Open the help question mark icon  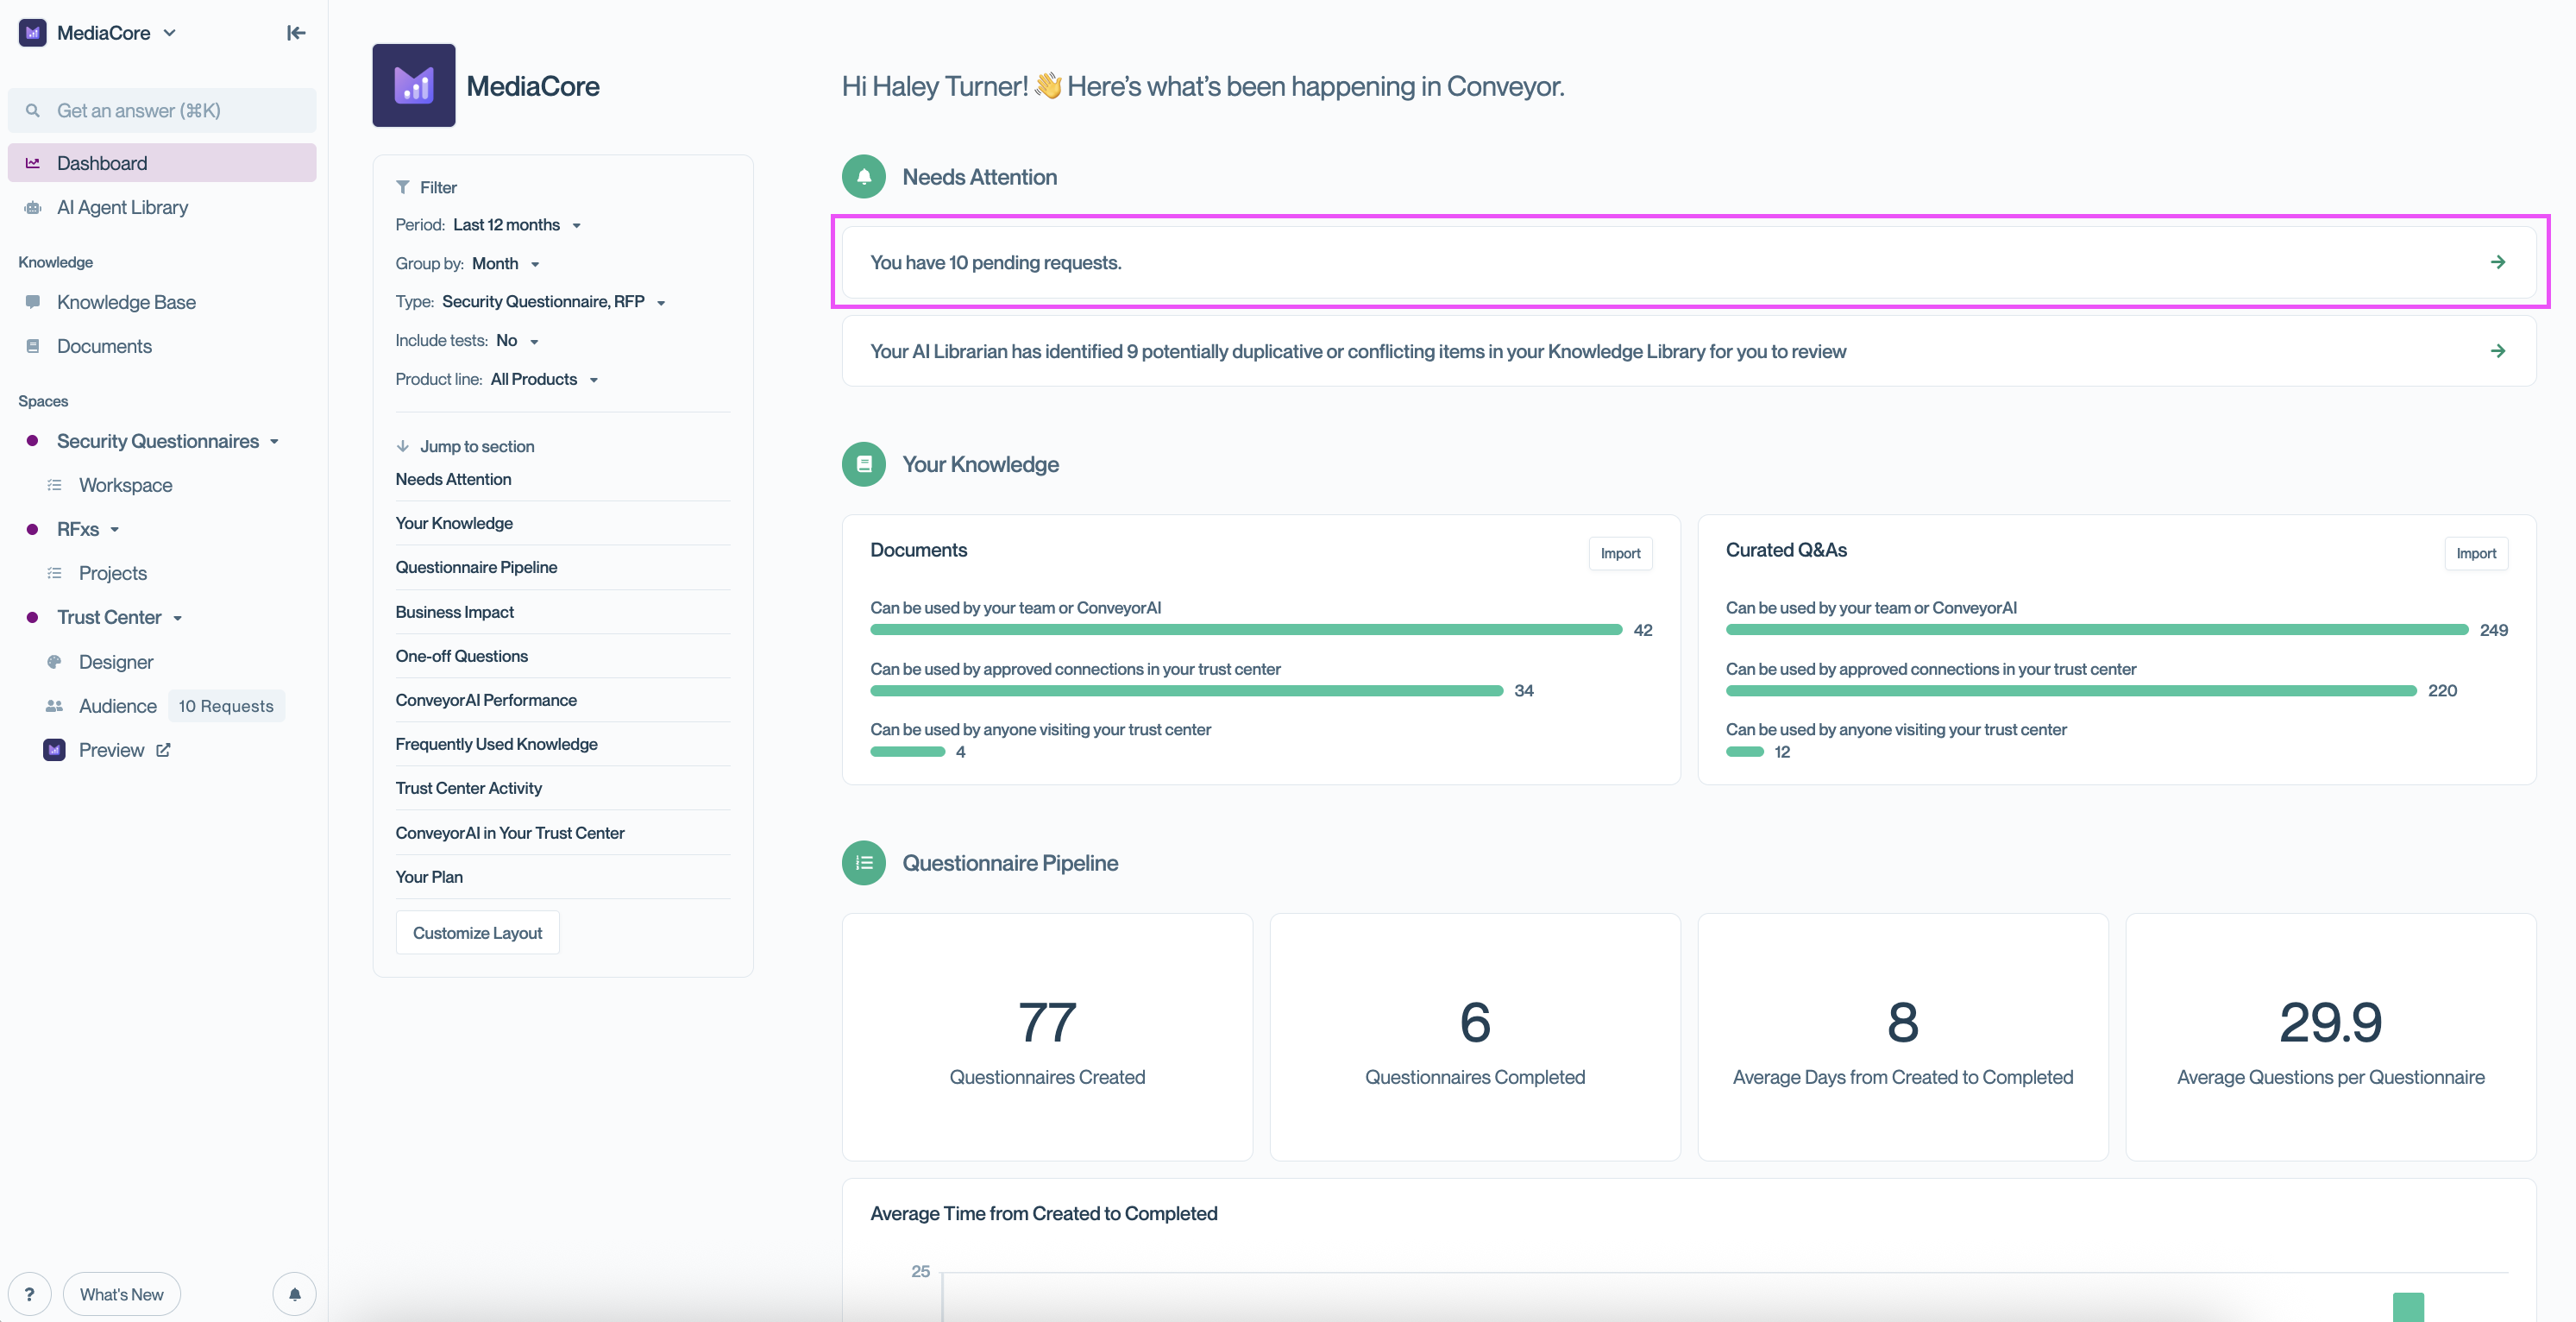pos(30,1294)
